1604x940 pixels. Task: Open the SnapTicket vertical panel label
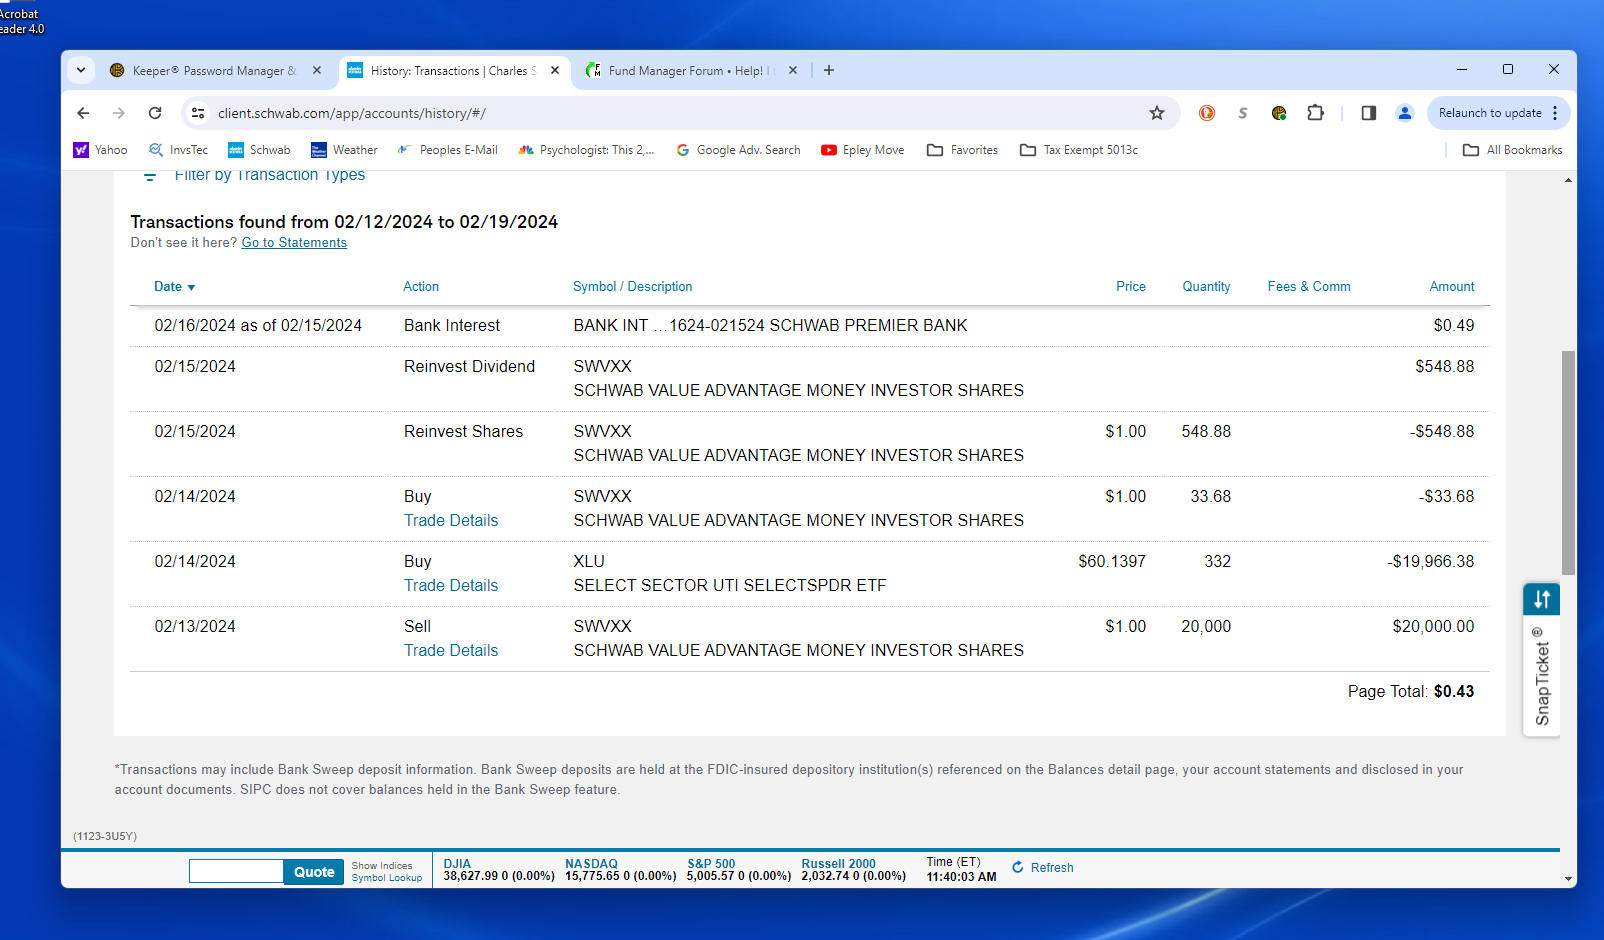tap(1542, 677)
